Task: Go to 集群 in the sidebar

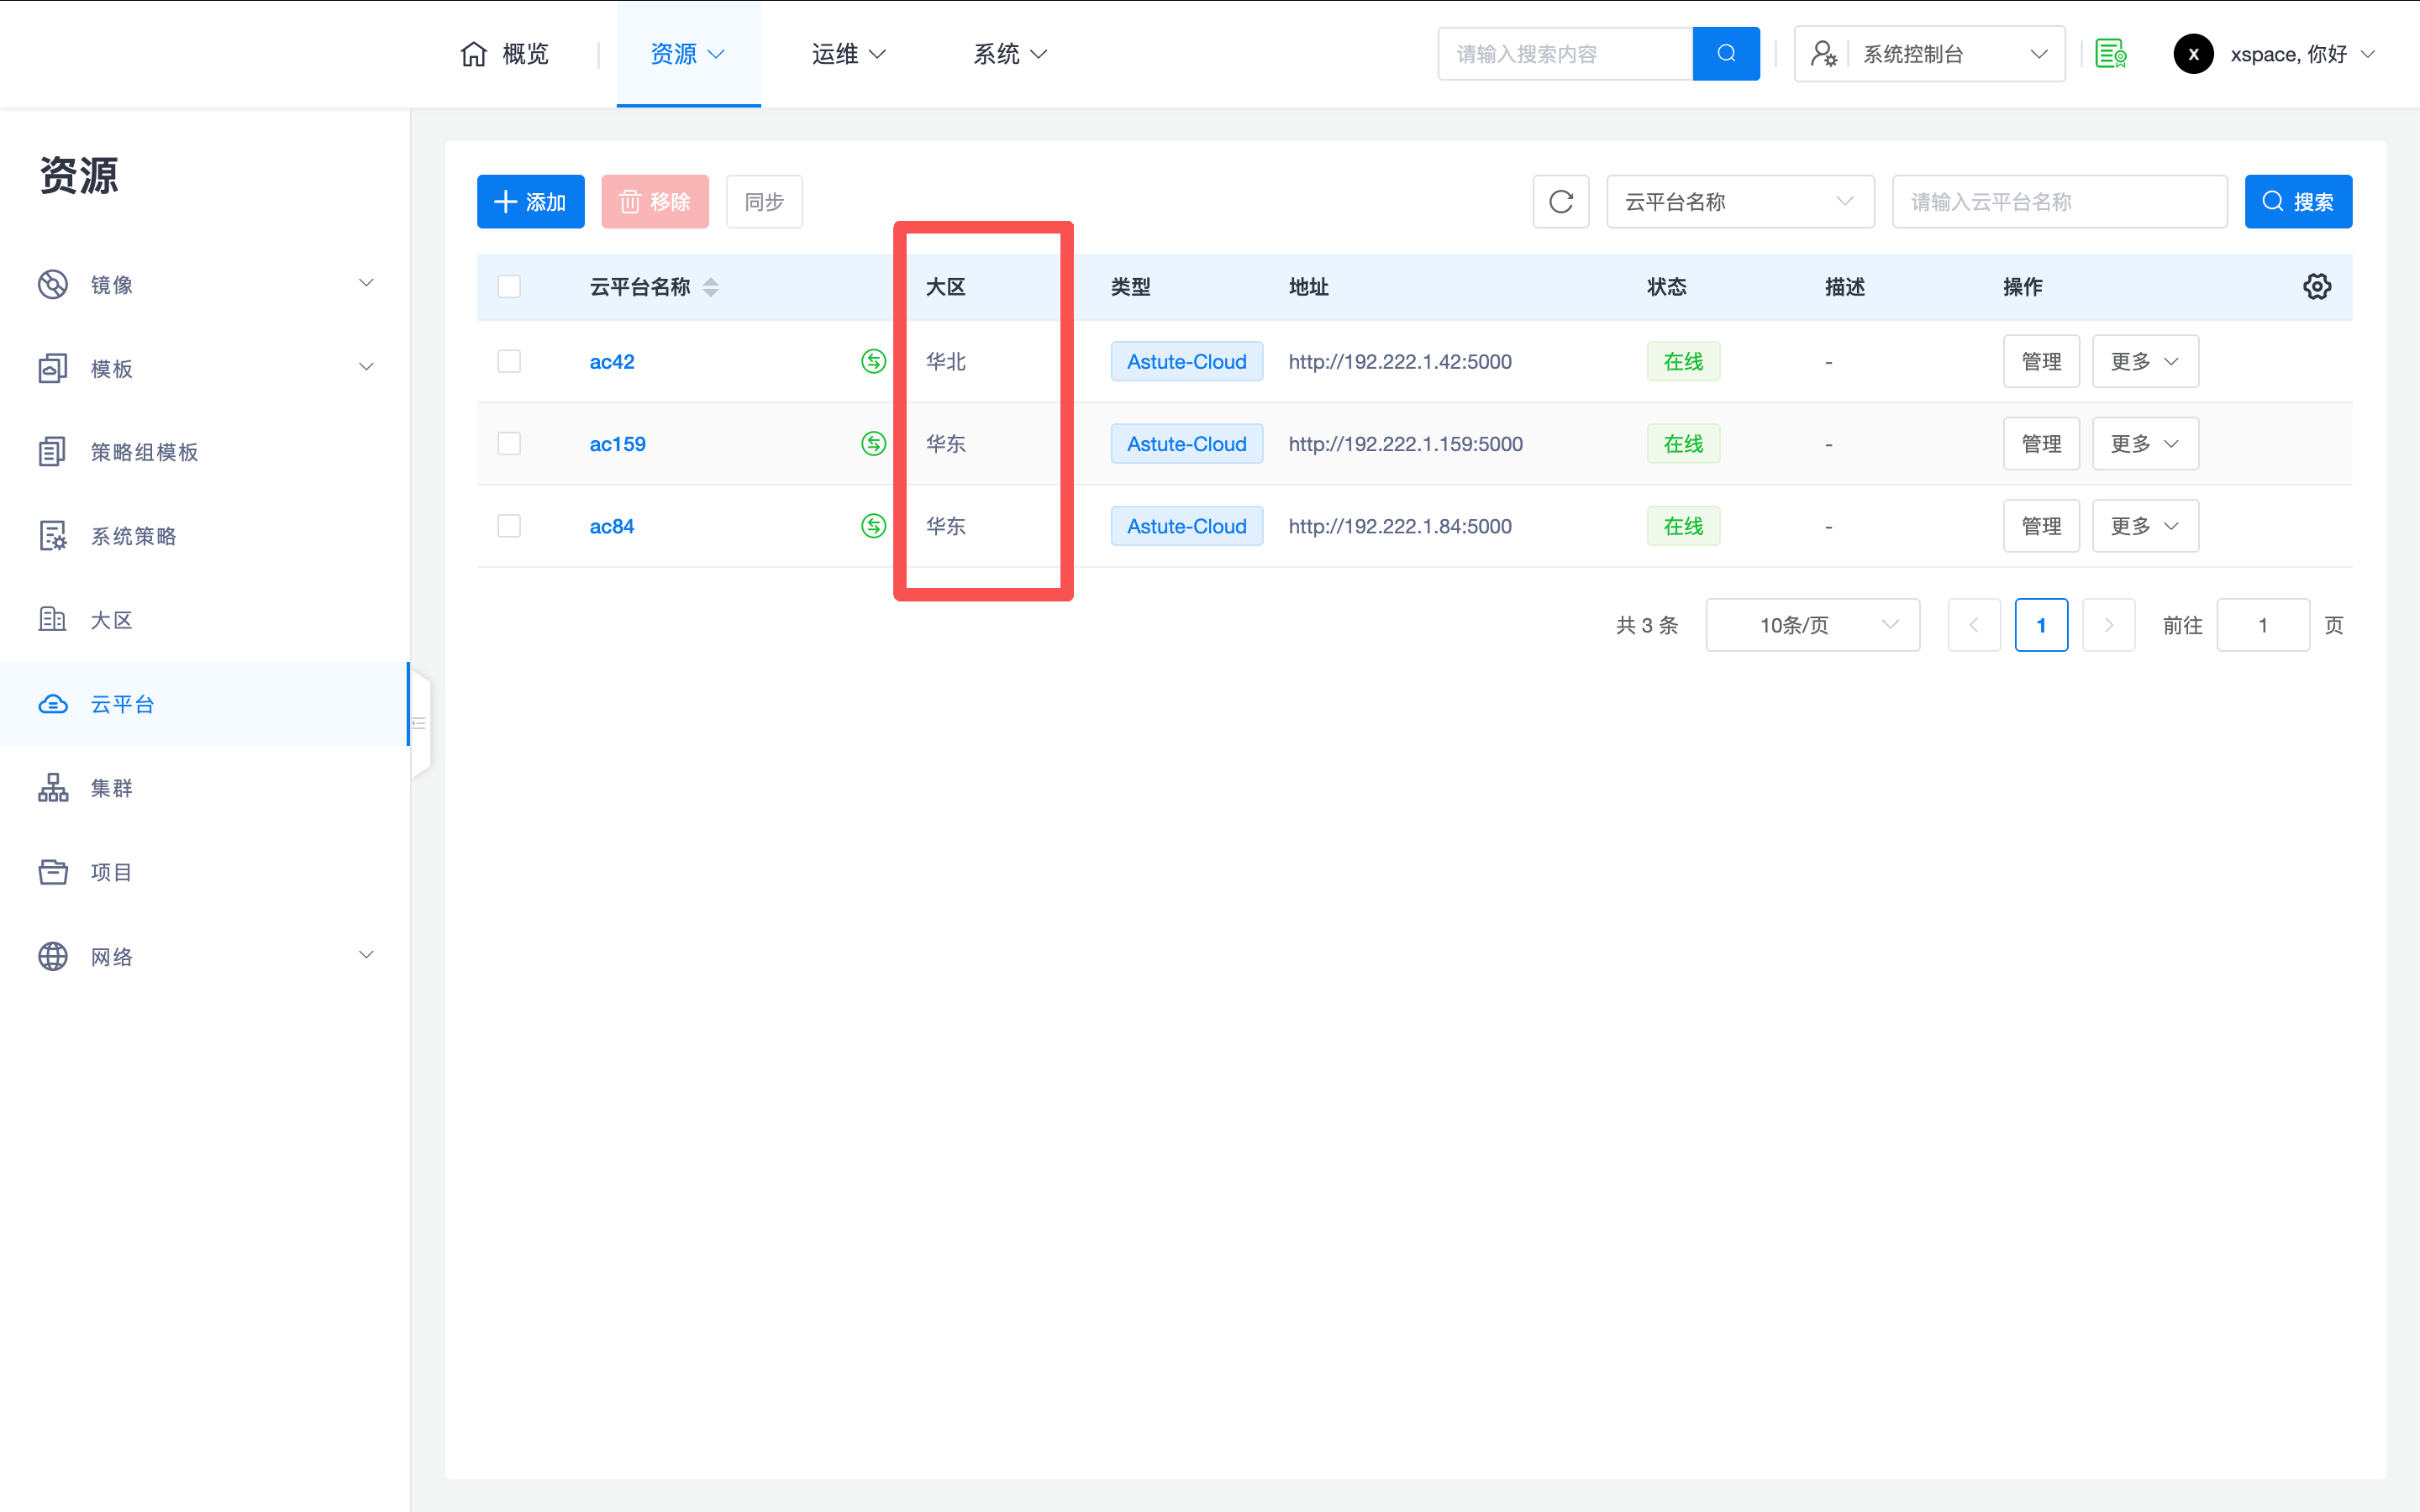Action: [111, 788]
